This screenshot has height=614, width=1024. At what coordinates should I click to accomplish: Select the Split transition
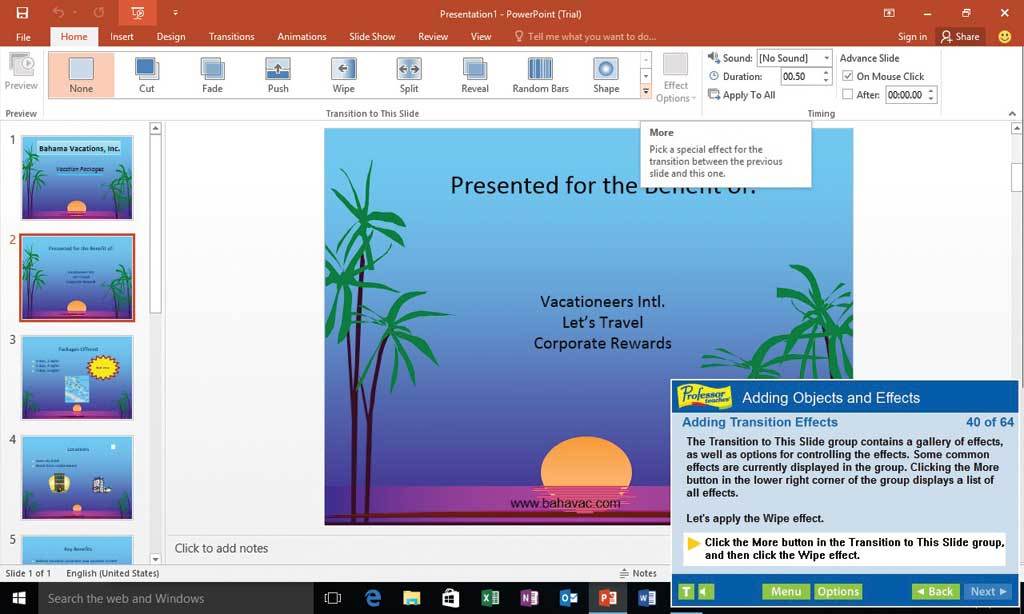pyautogui.click(x=408, y=75)
